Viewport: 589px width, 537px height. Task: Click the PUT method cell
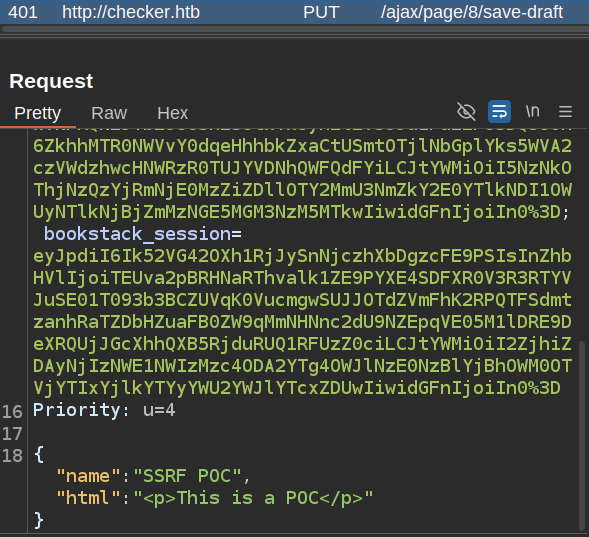321,12
